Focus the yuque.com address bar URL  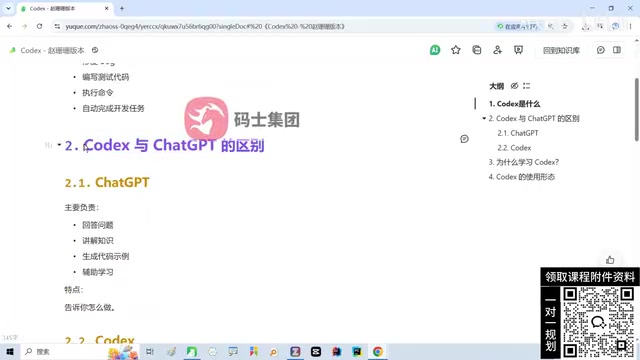pyautogui.click(x=205, y=26)
